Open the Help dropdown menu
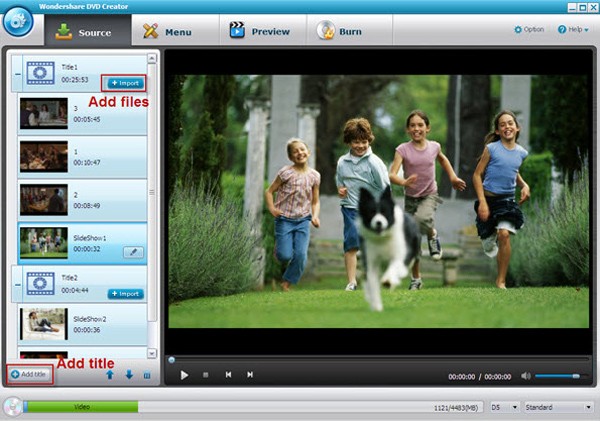This screenshot has height=421, width=600. 573,30
